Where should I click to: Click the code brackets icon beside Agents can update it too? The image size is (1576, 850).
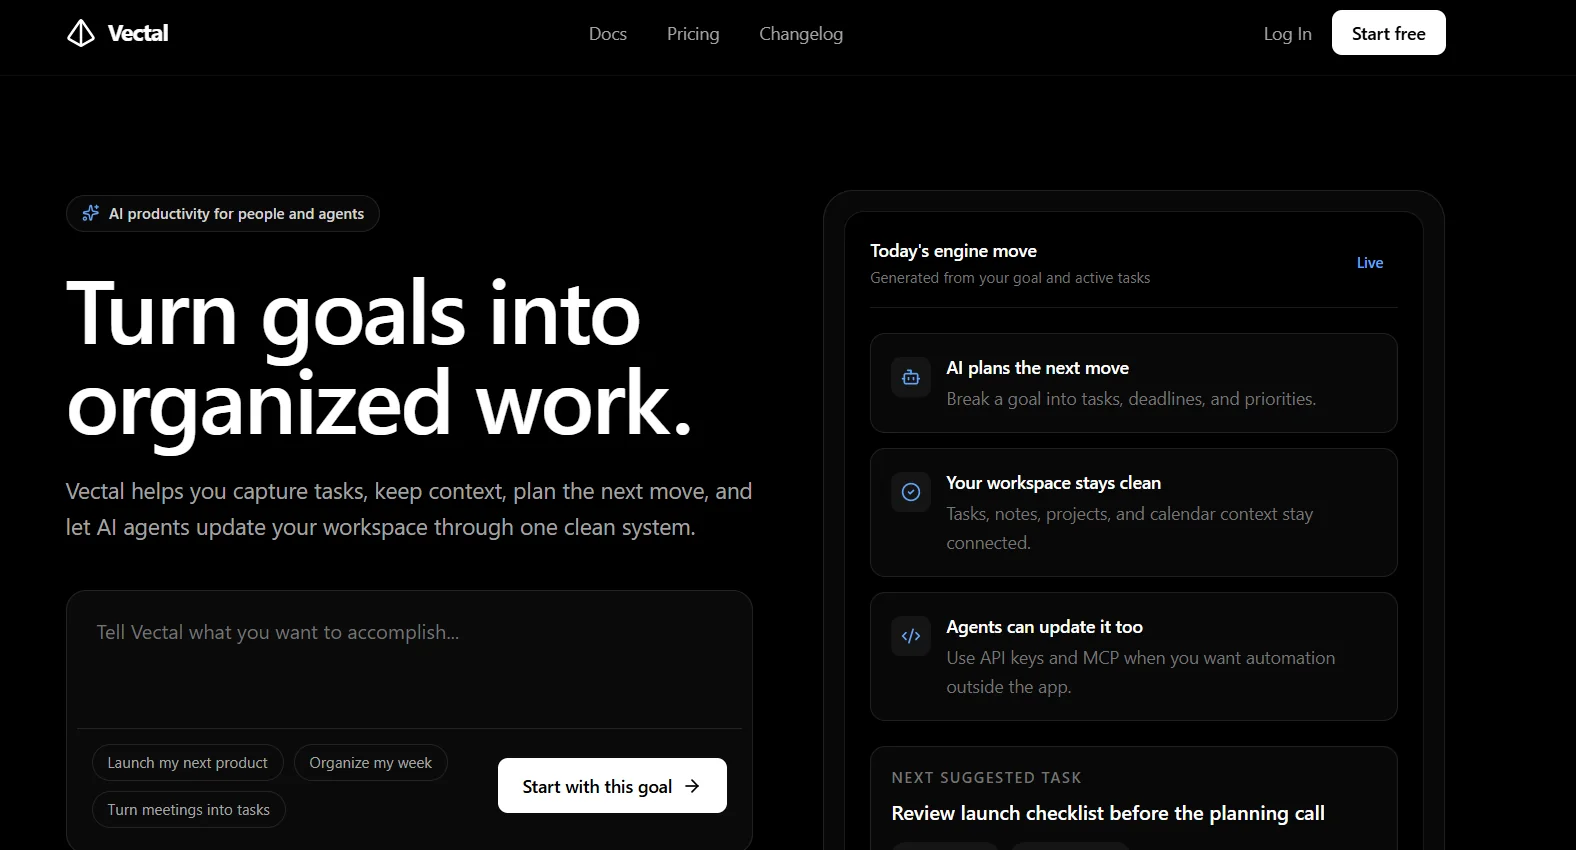click(x=911, y=636)
